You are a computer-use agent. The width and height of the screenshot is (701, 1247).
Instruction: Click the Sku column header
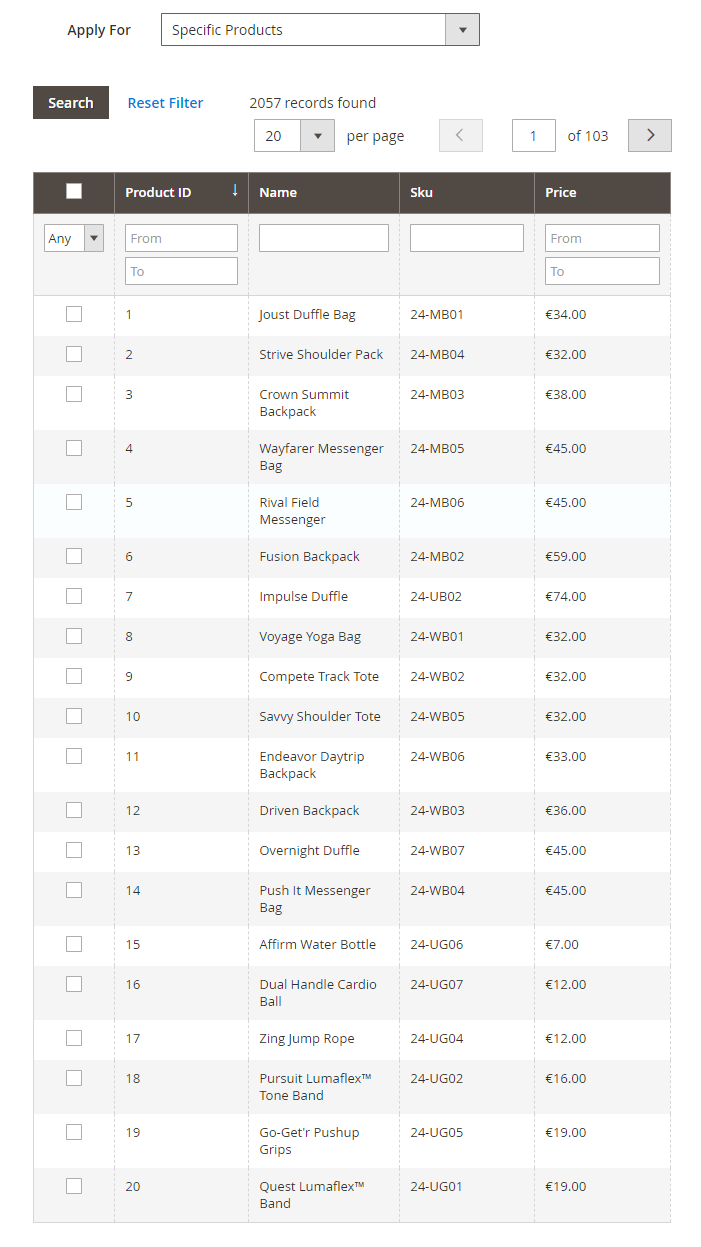pyautogui.click(x=422, y=192)
